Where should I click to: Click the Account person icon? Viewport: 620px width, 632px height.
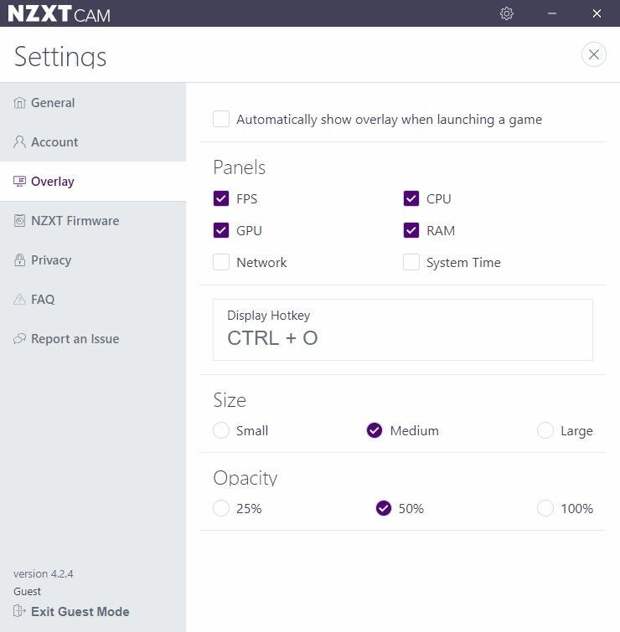[x=19, y=142]
